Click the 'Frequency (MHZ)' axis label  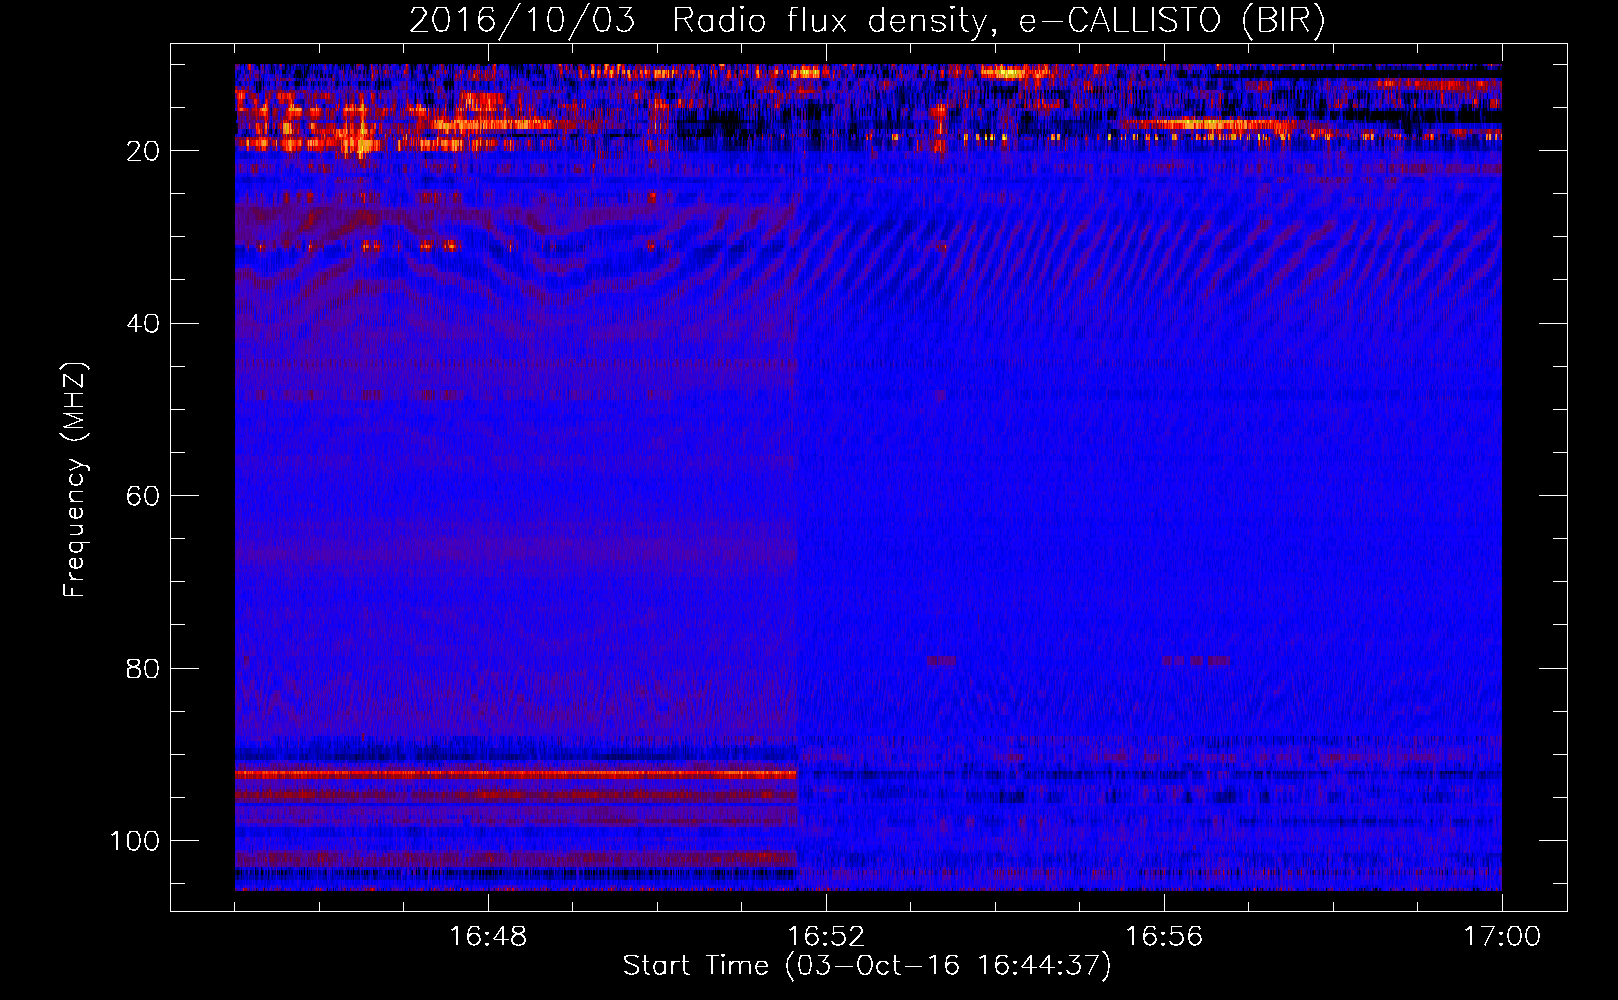click(75, 480)
